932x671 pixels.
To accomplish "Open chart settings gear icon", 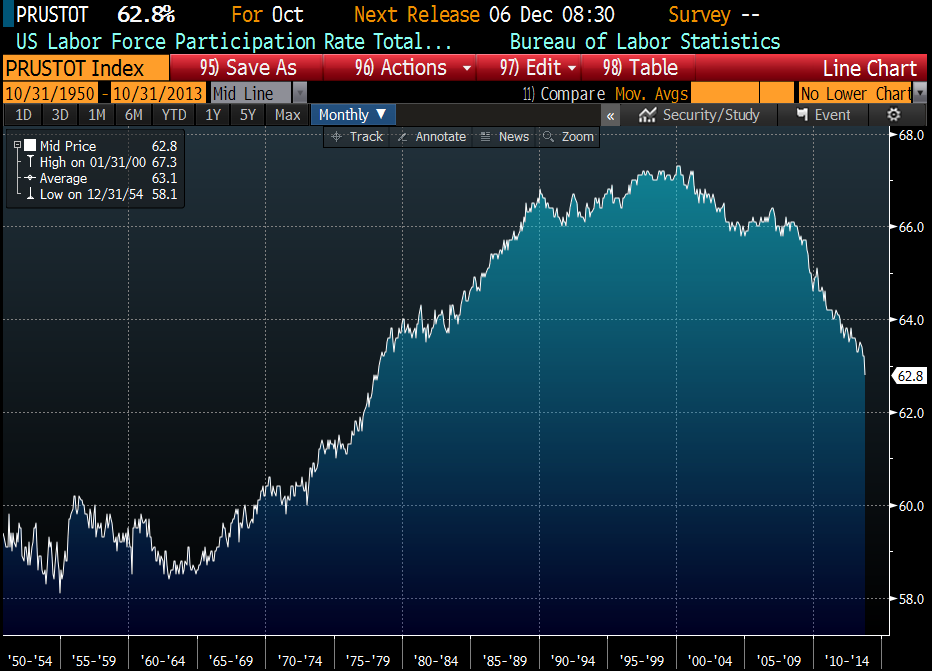I will pos(894,115).
